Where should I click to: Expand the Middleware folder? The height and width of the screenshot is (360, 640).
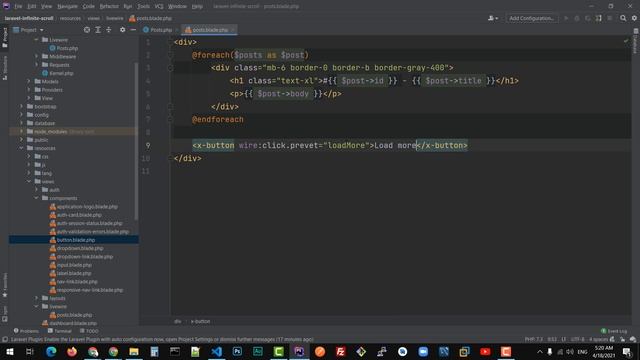tap(36, 56)
